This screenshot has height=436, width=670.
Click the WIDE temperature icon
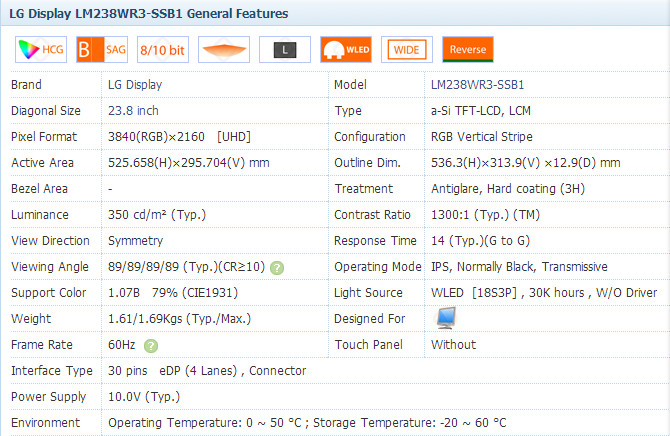pyautogui.click(x=407, y=50)
